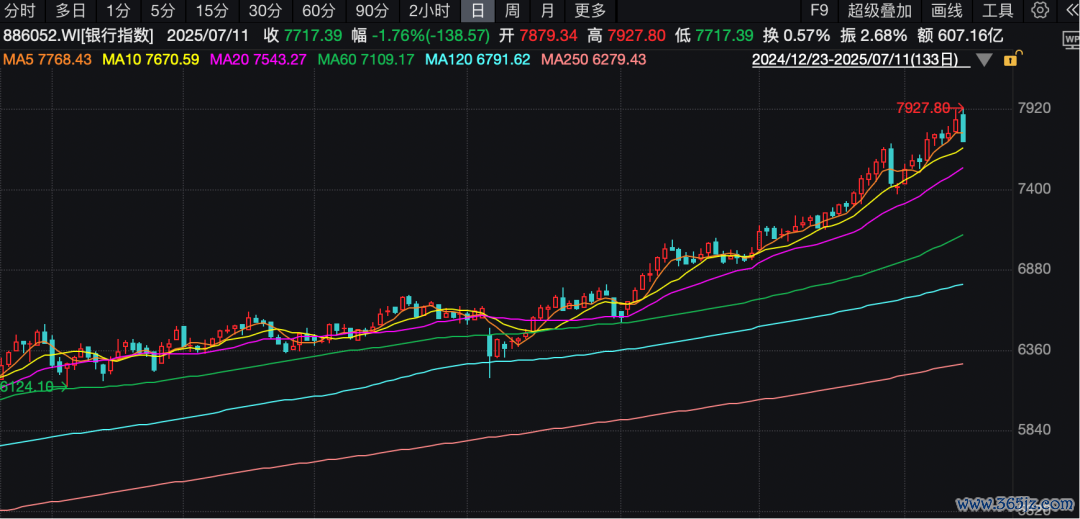Click the date range 2024/12/23-2025/07/11(133日)

click(x=855, y=60)
